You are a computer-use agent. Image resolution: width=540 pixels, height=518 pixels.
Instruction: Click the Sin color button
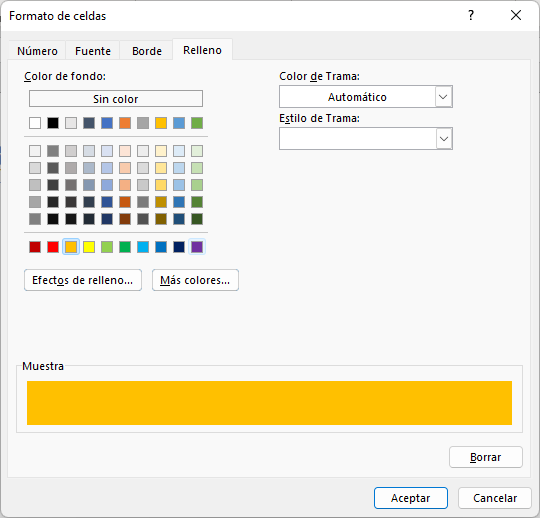(116, 99)
